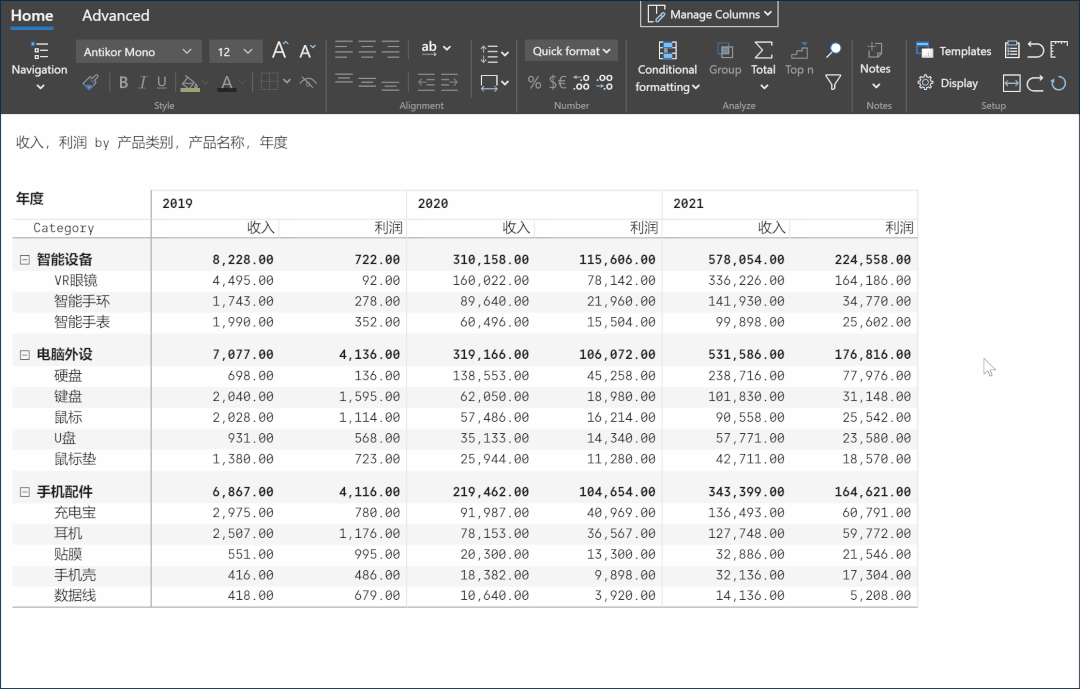Align text left

click(x=344, y=49)
